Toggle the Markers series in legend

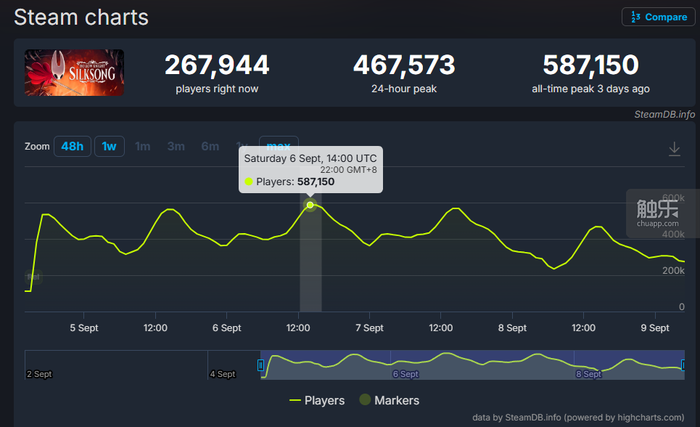[x=396, y=400]
